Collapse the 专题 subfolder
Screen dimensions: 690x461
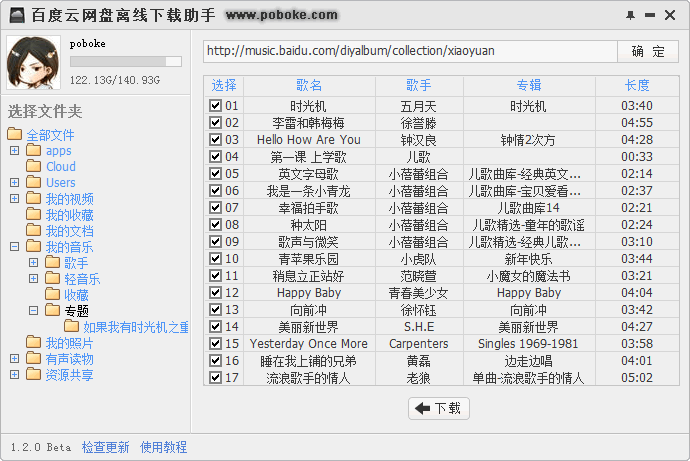coord(33,310)
